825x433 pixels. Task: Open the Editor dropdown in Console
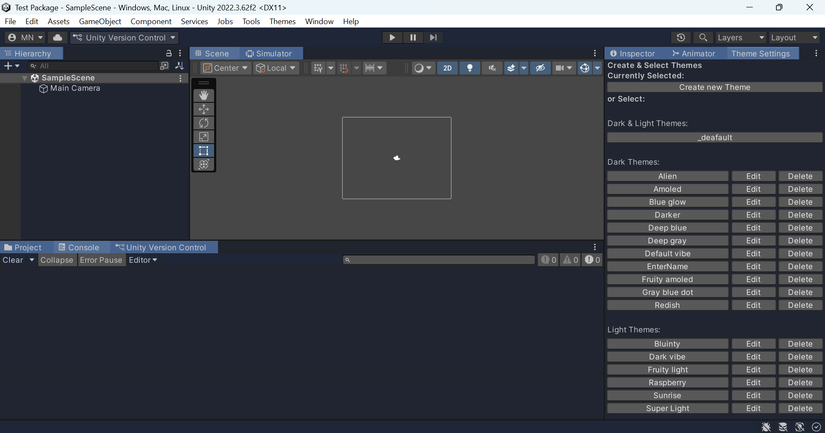143,260
